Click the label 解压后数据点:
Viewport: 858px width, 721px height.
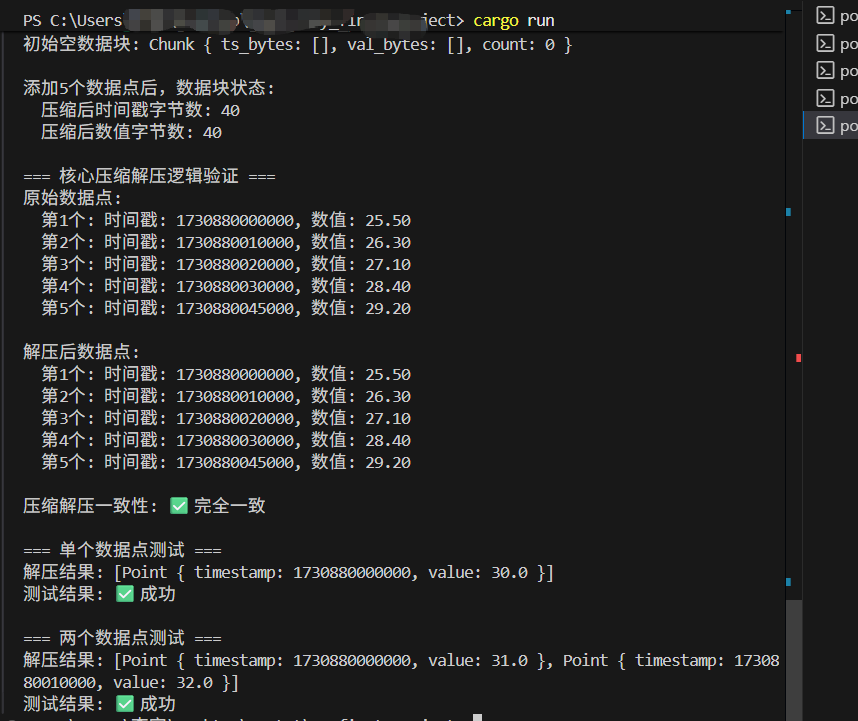pyautogui.click(x=81, y=352)
